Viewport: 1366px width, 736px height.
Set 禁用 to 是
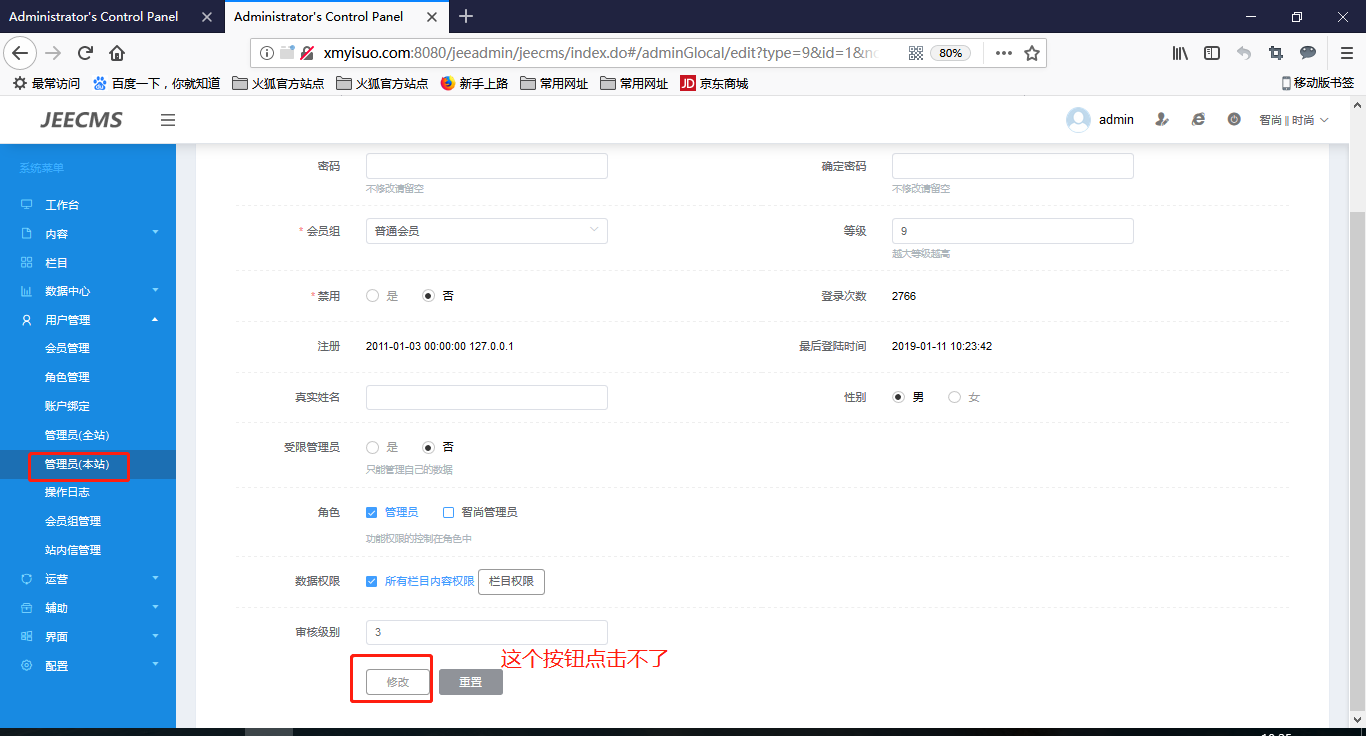(x=373, y=296)
